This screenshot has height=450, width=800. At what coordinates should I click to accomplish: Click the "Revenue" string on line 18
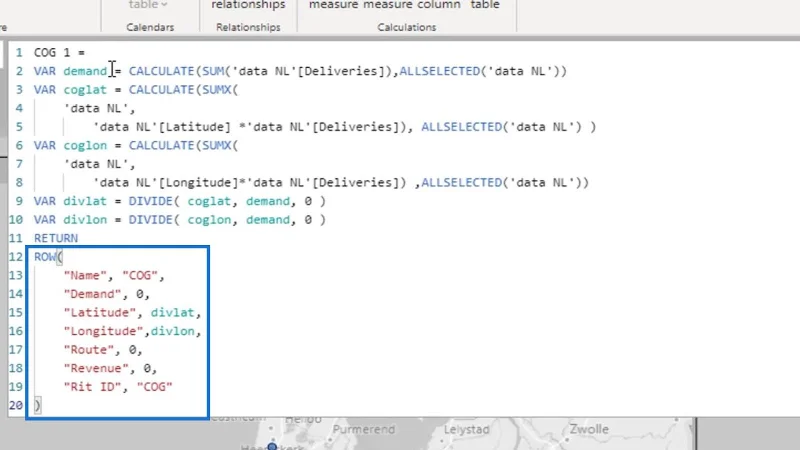tap(96, 368)
